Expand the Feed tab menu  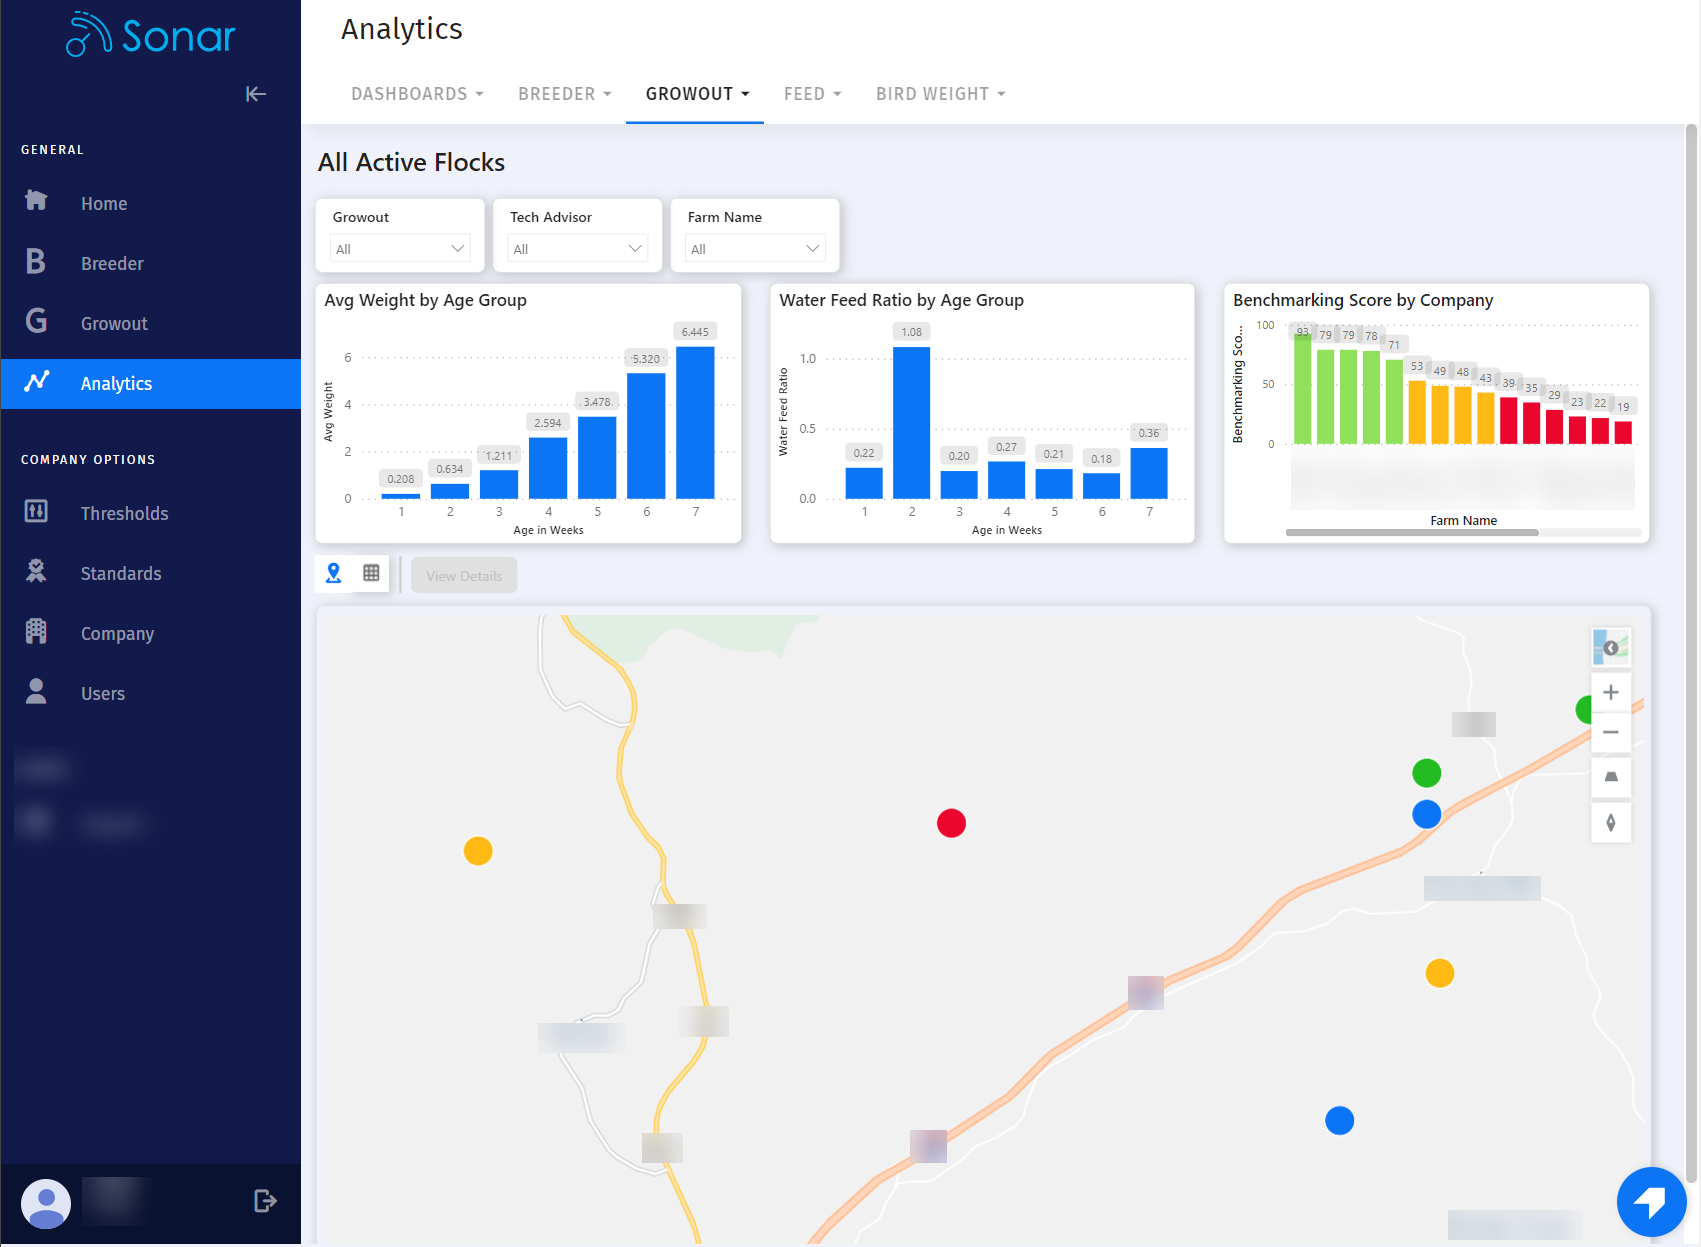(x=812, y=94)
